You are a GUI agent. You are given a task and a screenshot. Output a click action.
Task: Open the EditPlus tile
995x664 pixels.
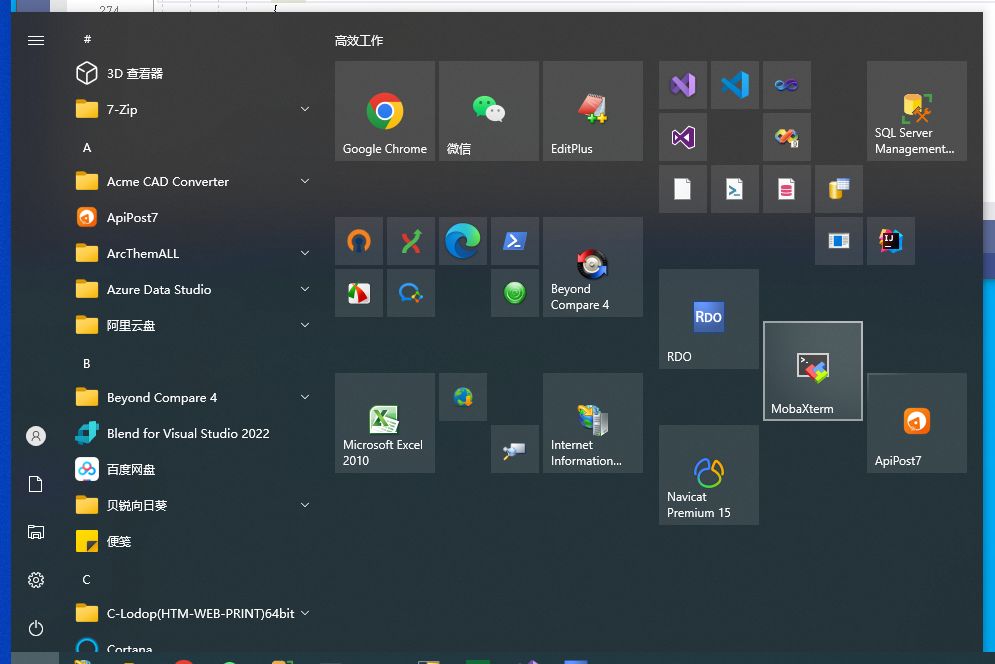(x=593, y=111)
